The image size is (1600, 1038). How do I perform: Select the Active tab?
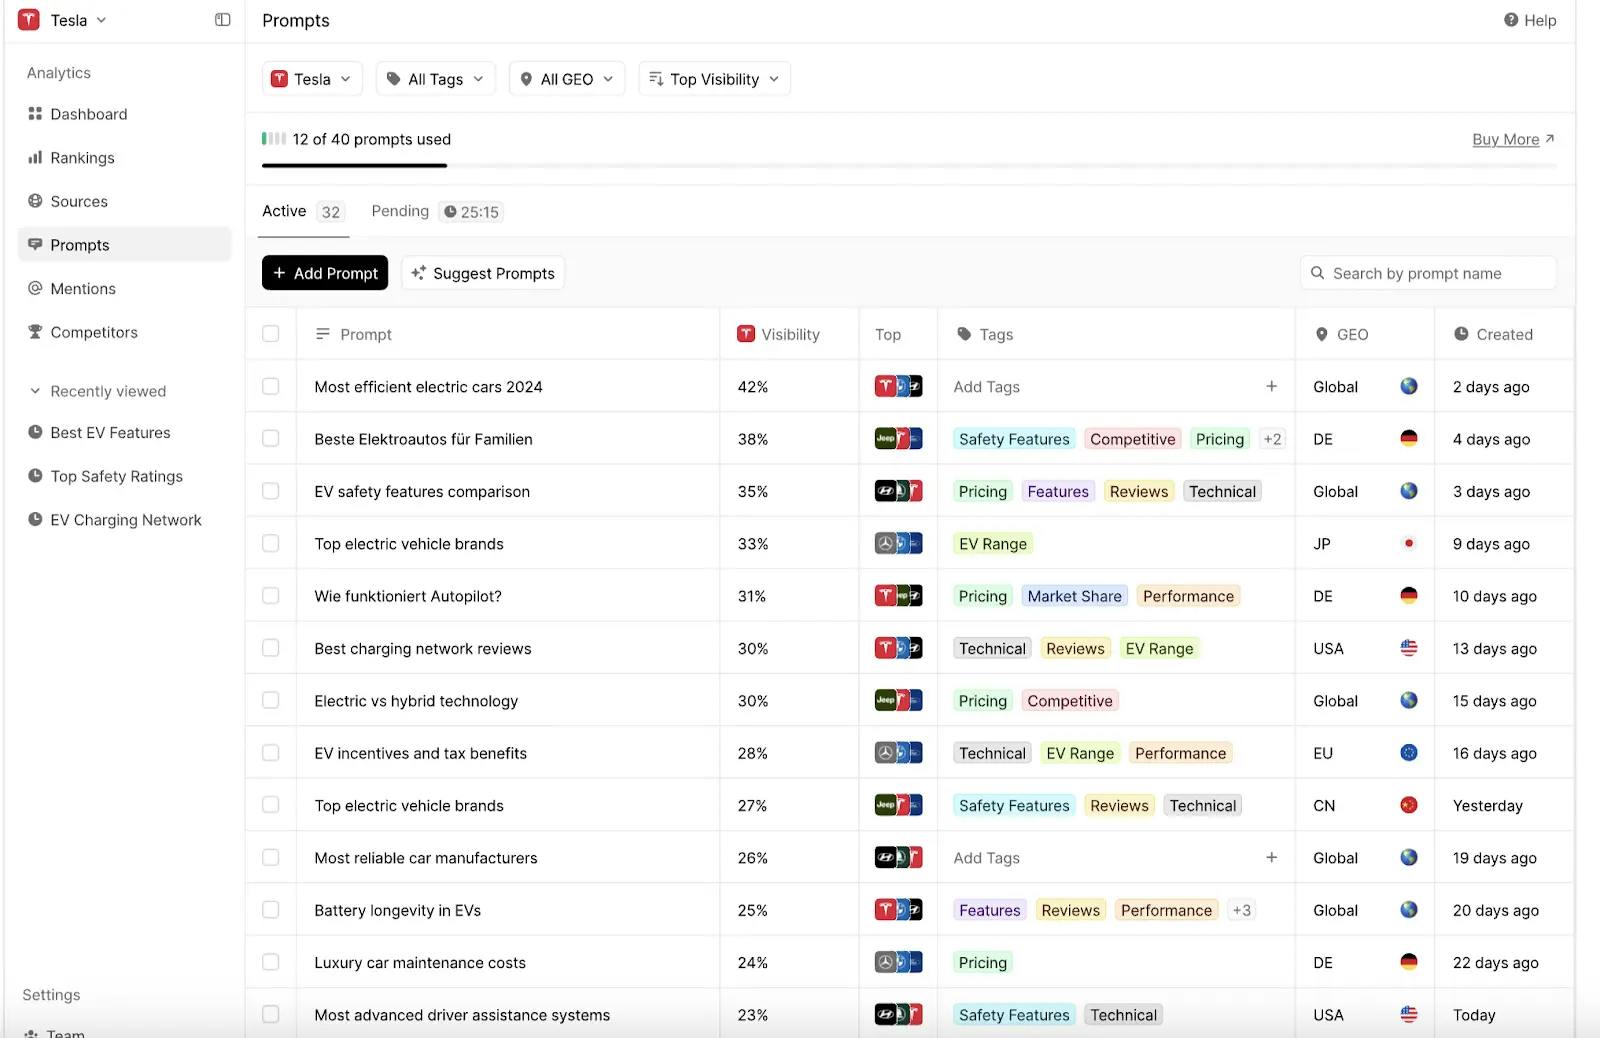(283, 211)
